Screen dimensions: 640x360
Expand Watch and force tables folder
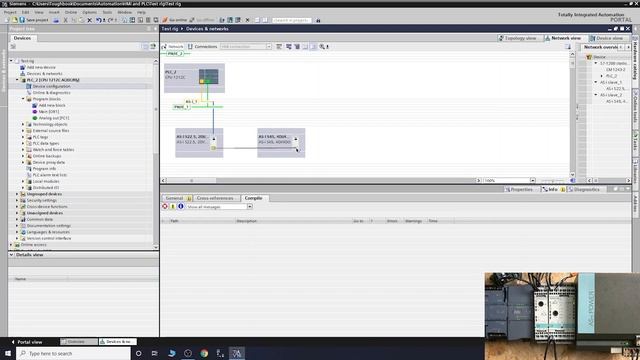pos(23,150)
